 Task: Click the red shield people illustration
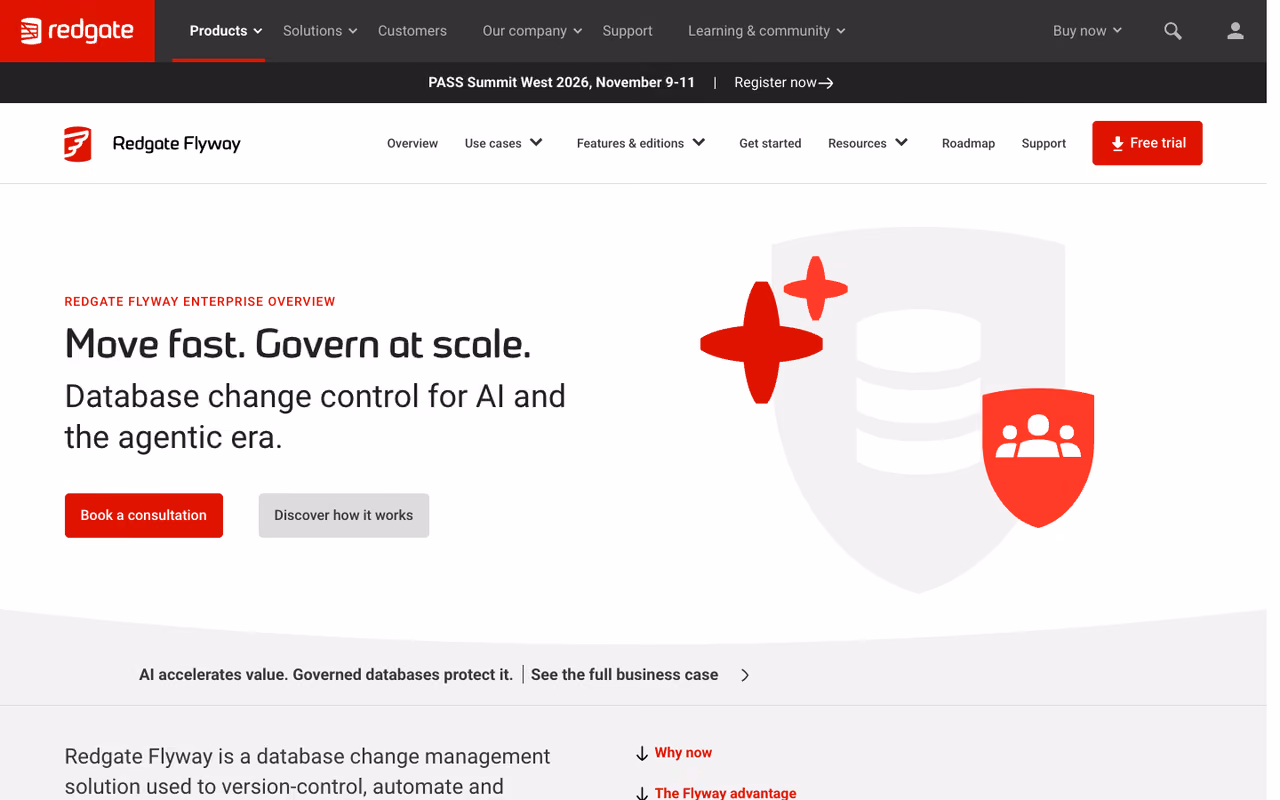pyautogui.click(x=1038, y=457)
